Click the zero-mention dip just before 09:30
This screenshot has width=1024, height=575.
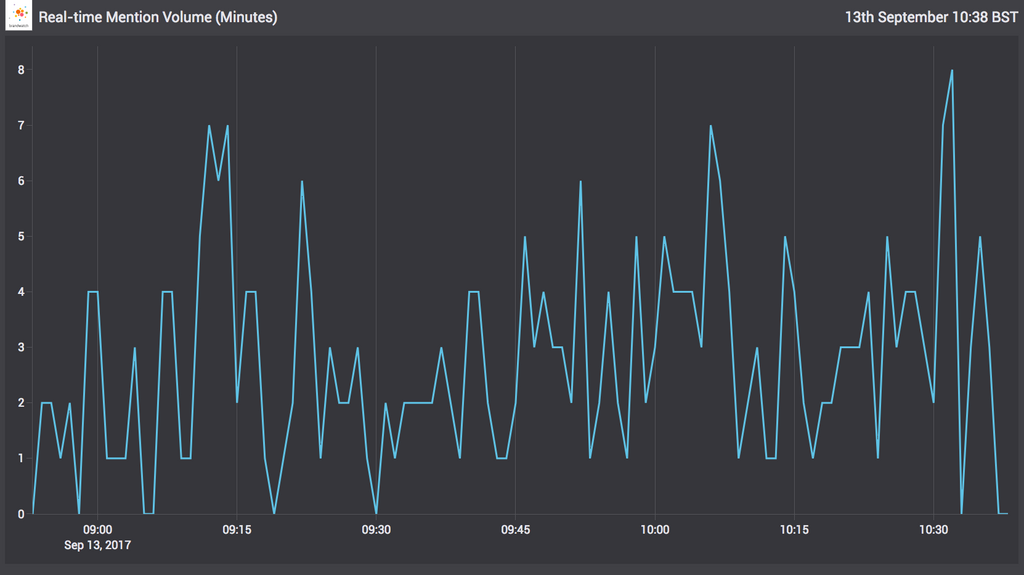(x=376, y=512)
